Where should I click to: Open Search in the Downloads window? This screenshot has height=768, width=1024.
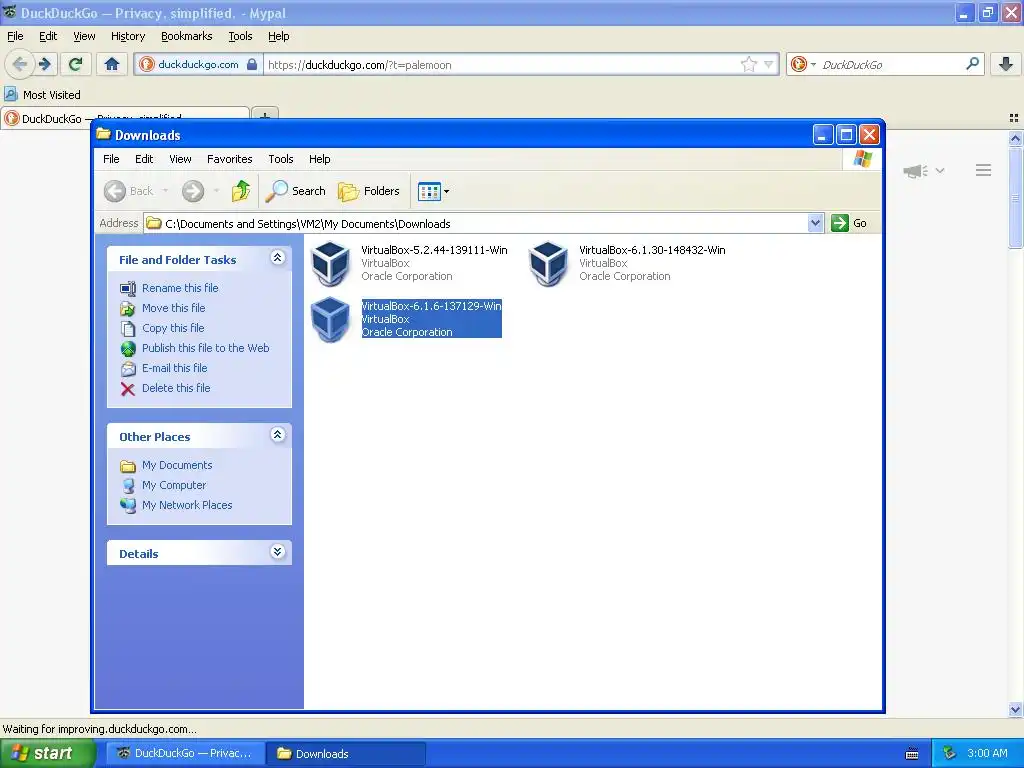(x=296, y=191)
